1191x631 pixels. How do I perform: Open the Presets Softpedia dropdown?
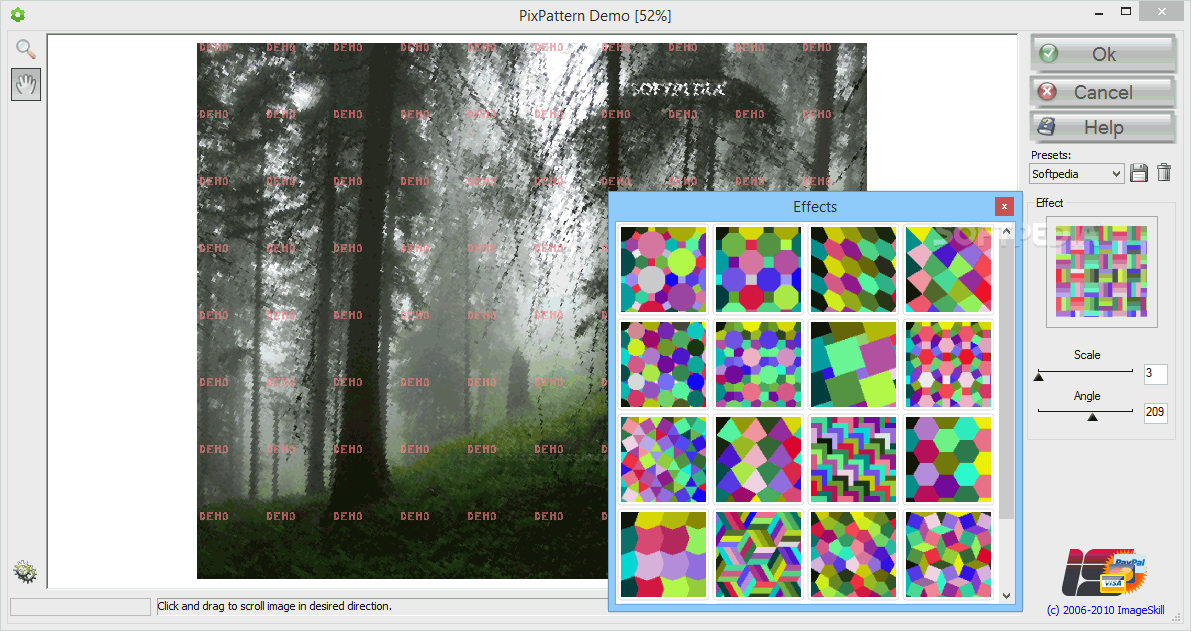(1076, 174)
